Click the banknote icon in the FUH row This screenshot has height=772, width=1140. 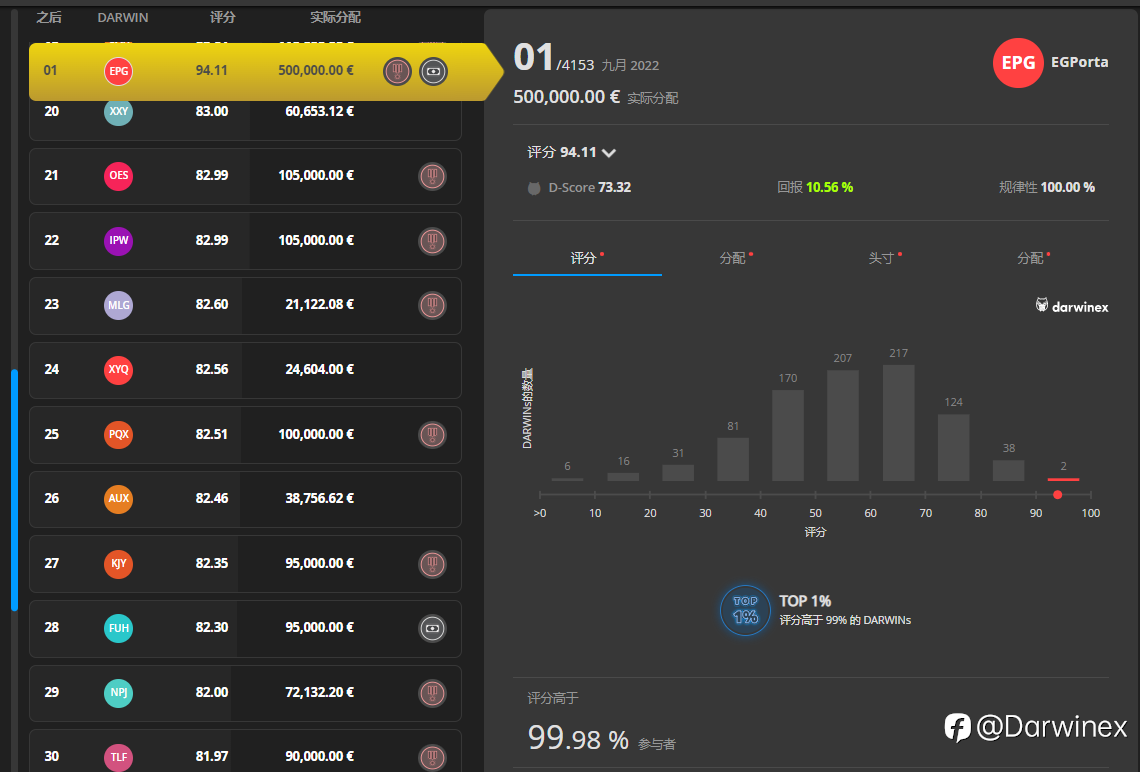[433, 628]
